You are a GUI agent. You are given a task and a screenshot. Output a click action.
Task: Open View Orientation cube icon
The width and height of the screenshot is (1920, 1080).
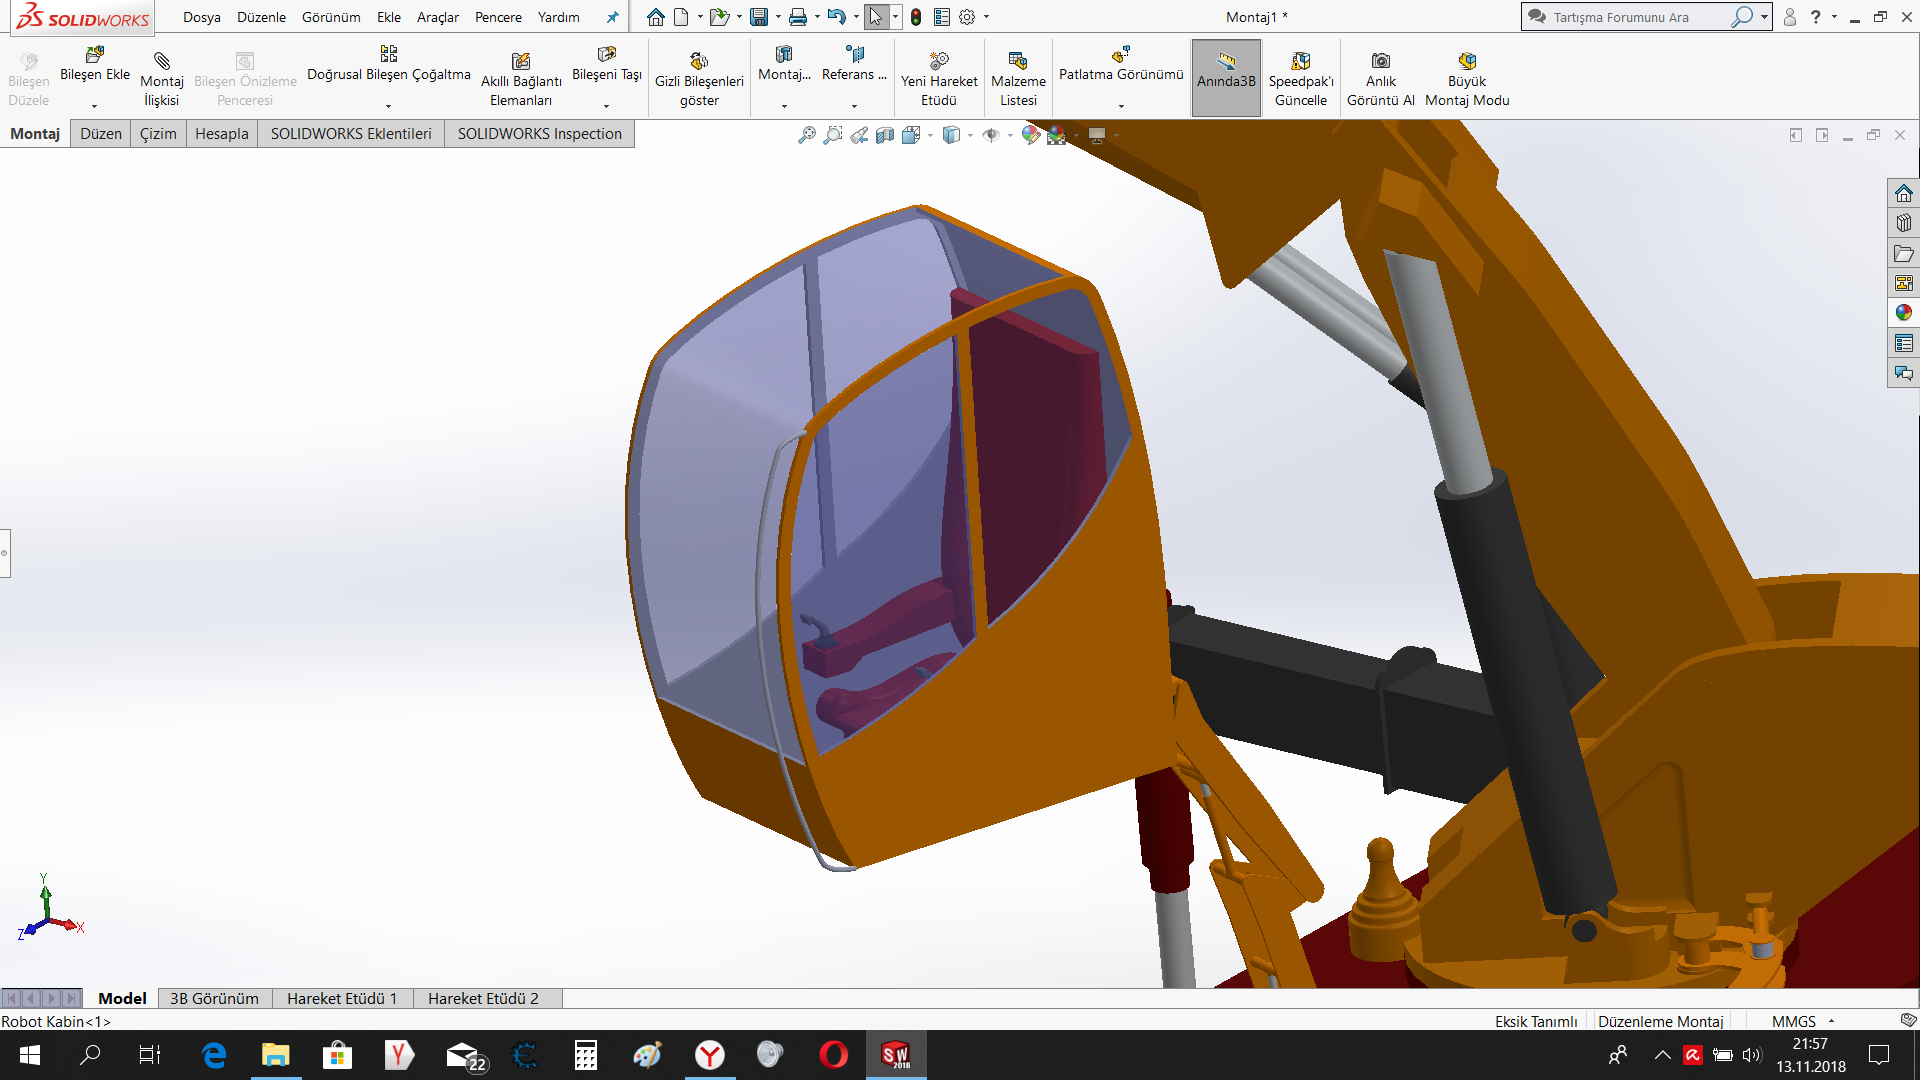pyautogui.click(x=911, y=135)
